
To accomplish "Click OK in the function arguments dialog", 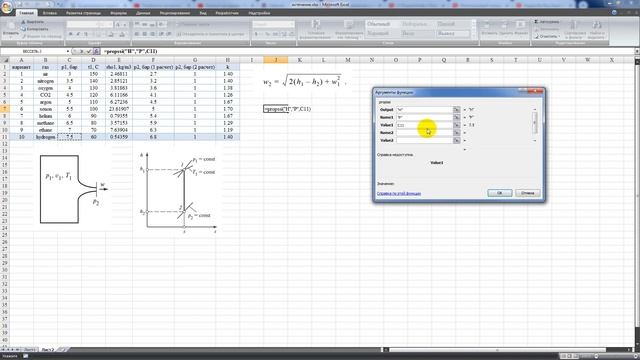I will [500, 193].
